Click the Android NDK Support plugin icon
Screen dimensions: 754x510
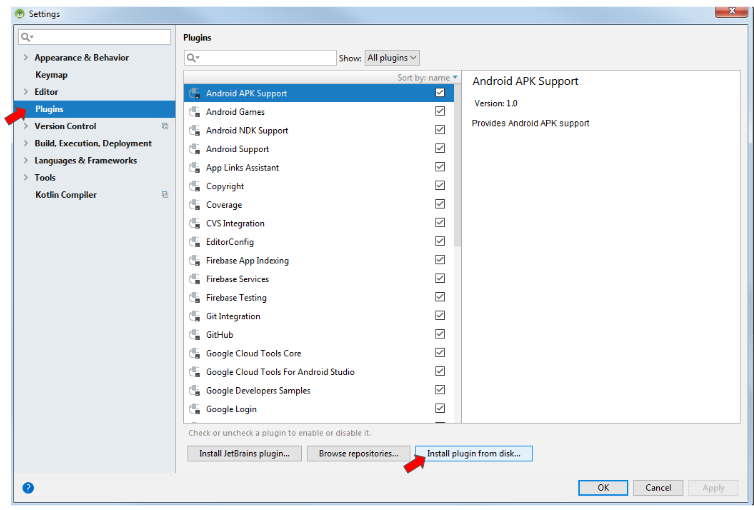tap(195, 130)
